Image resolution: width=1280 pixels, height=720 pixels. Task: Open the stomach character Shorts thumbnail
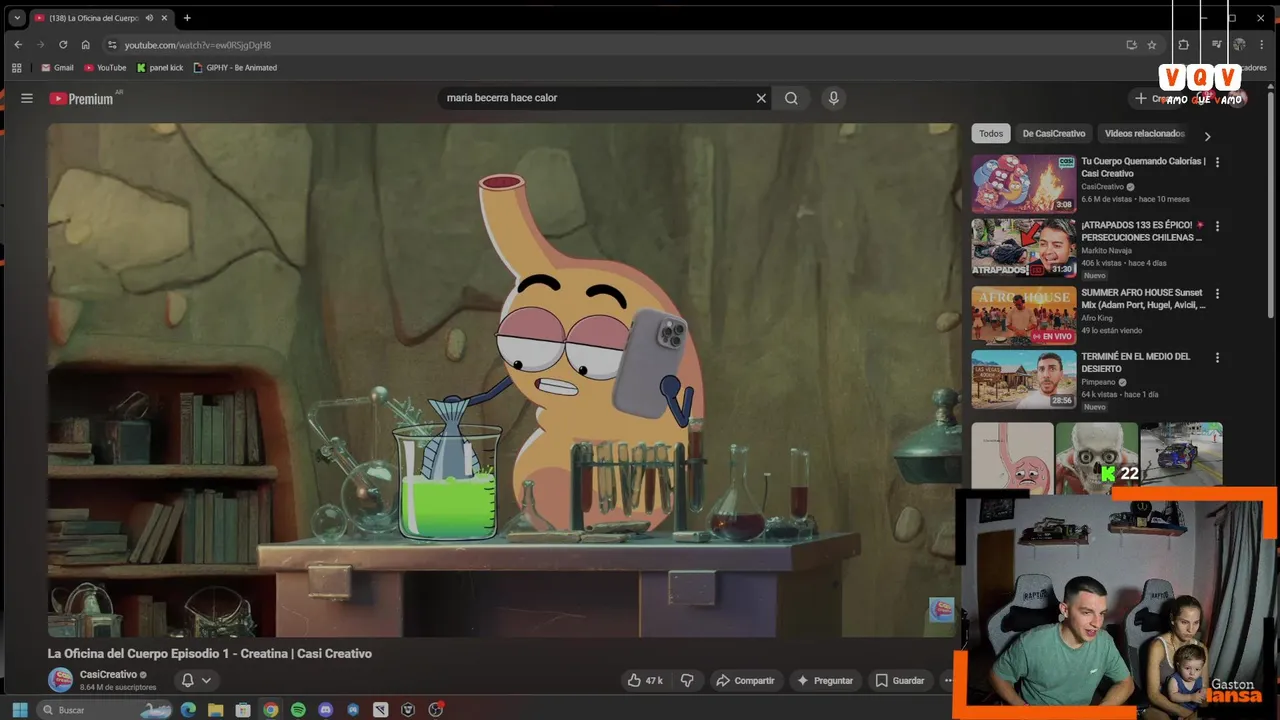(x=1012, y=455)
